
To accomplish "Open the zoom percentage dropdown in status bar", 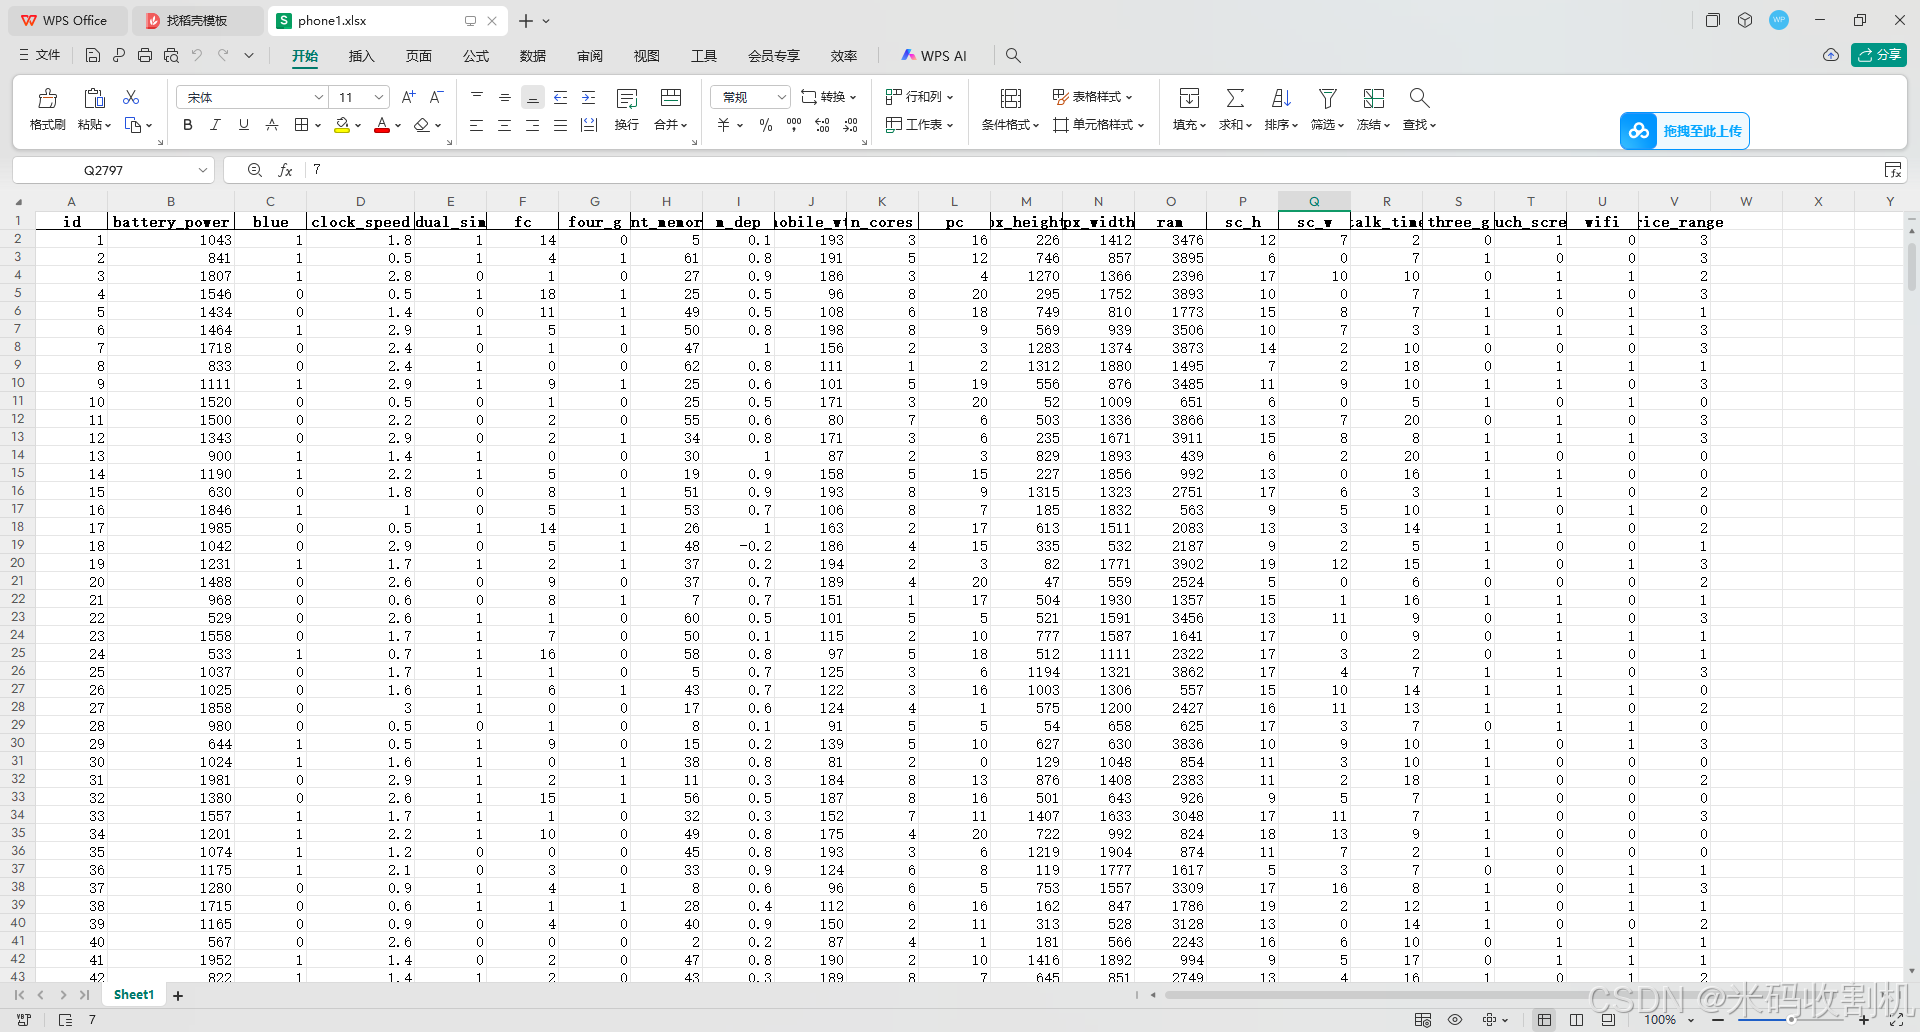I will pos(1691,1020).
